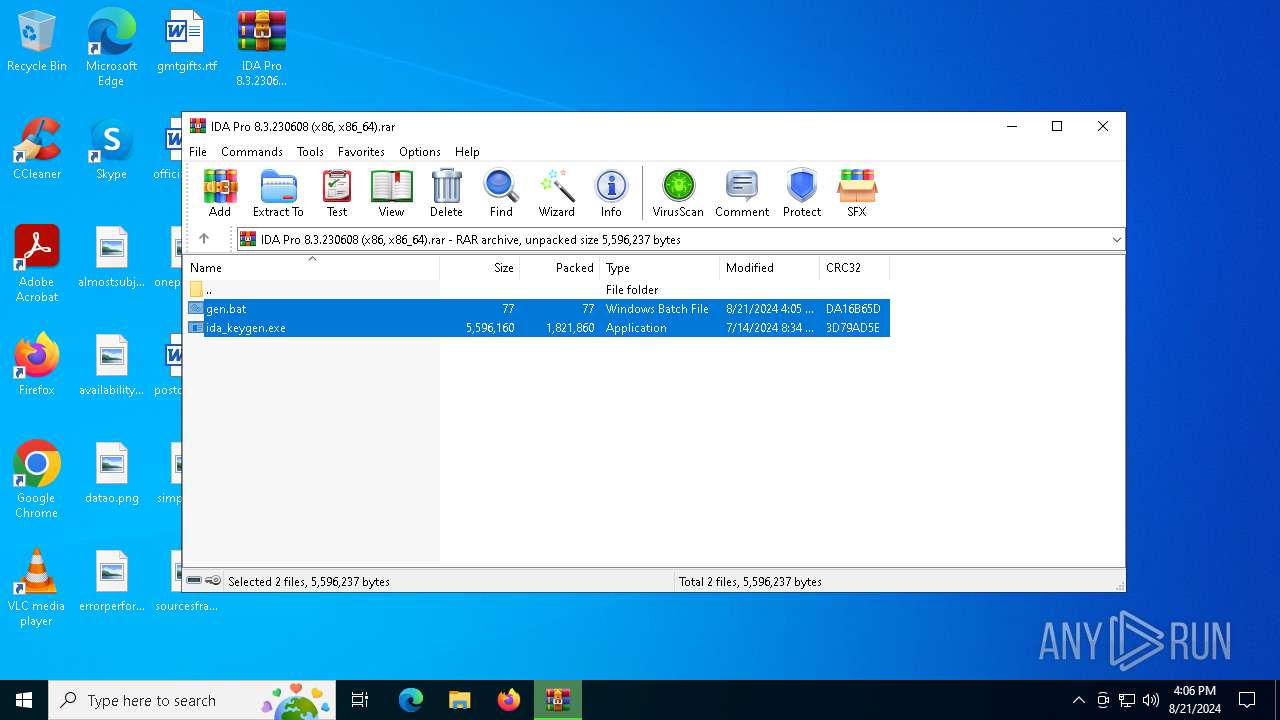The image size is (1280, 720).
Task: Click the CRC32 value DA16B65D
Action: point(853,309)
